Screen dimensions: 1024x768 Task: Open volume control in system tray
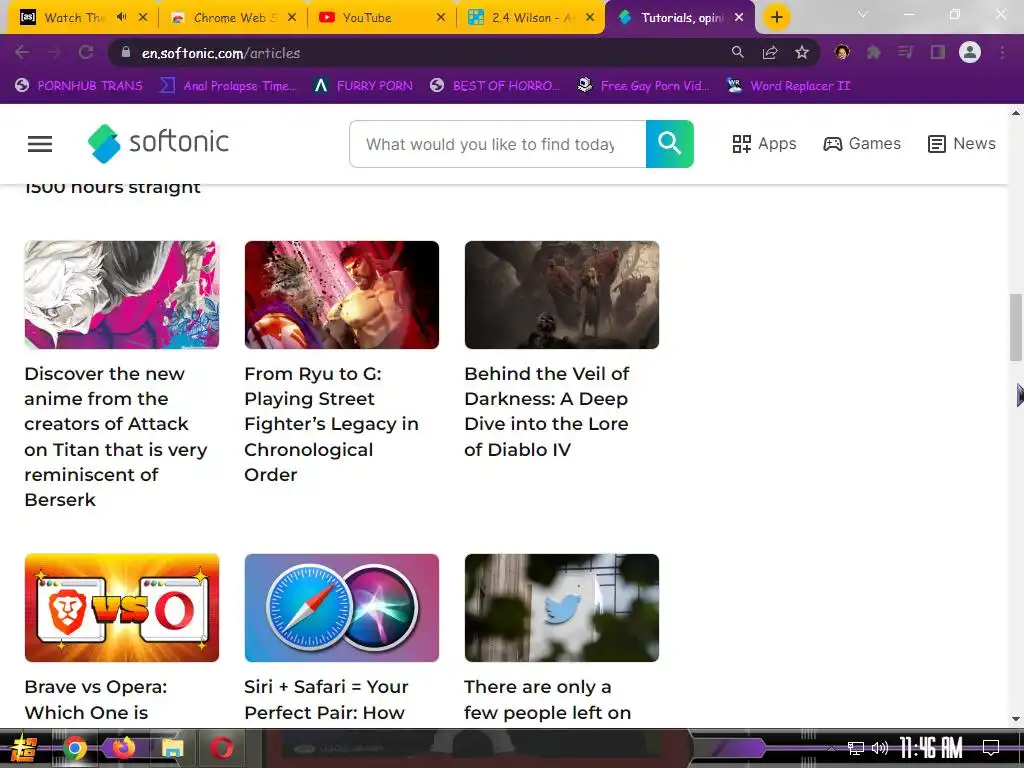880,748
